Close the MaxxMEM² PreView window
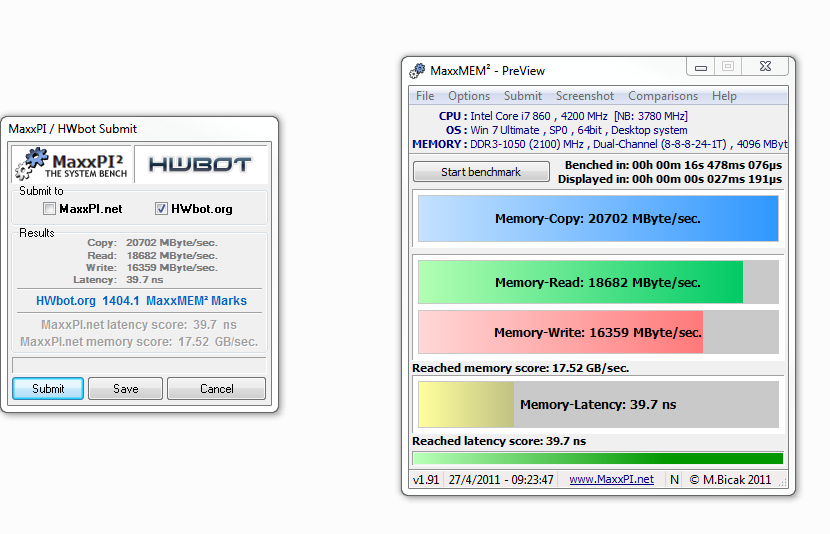 tap(765, 66)
